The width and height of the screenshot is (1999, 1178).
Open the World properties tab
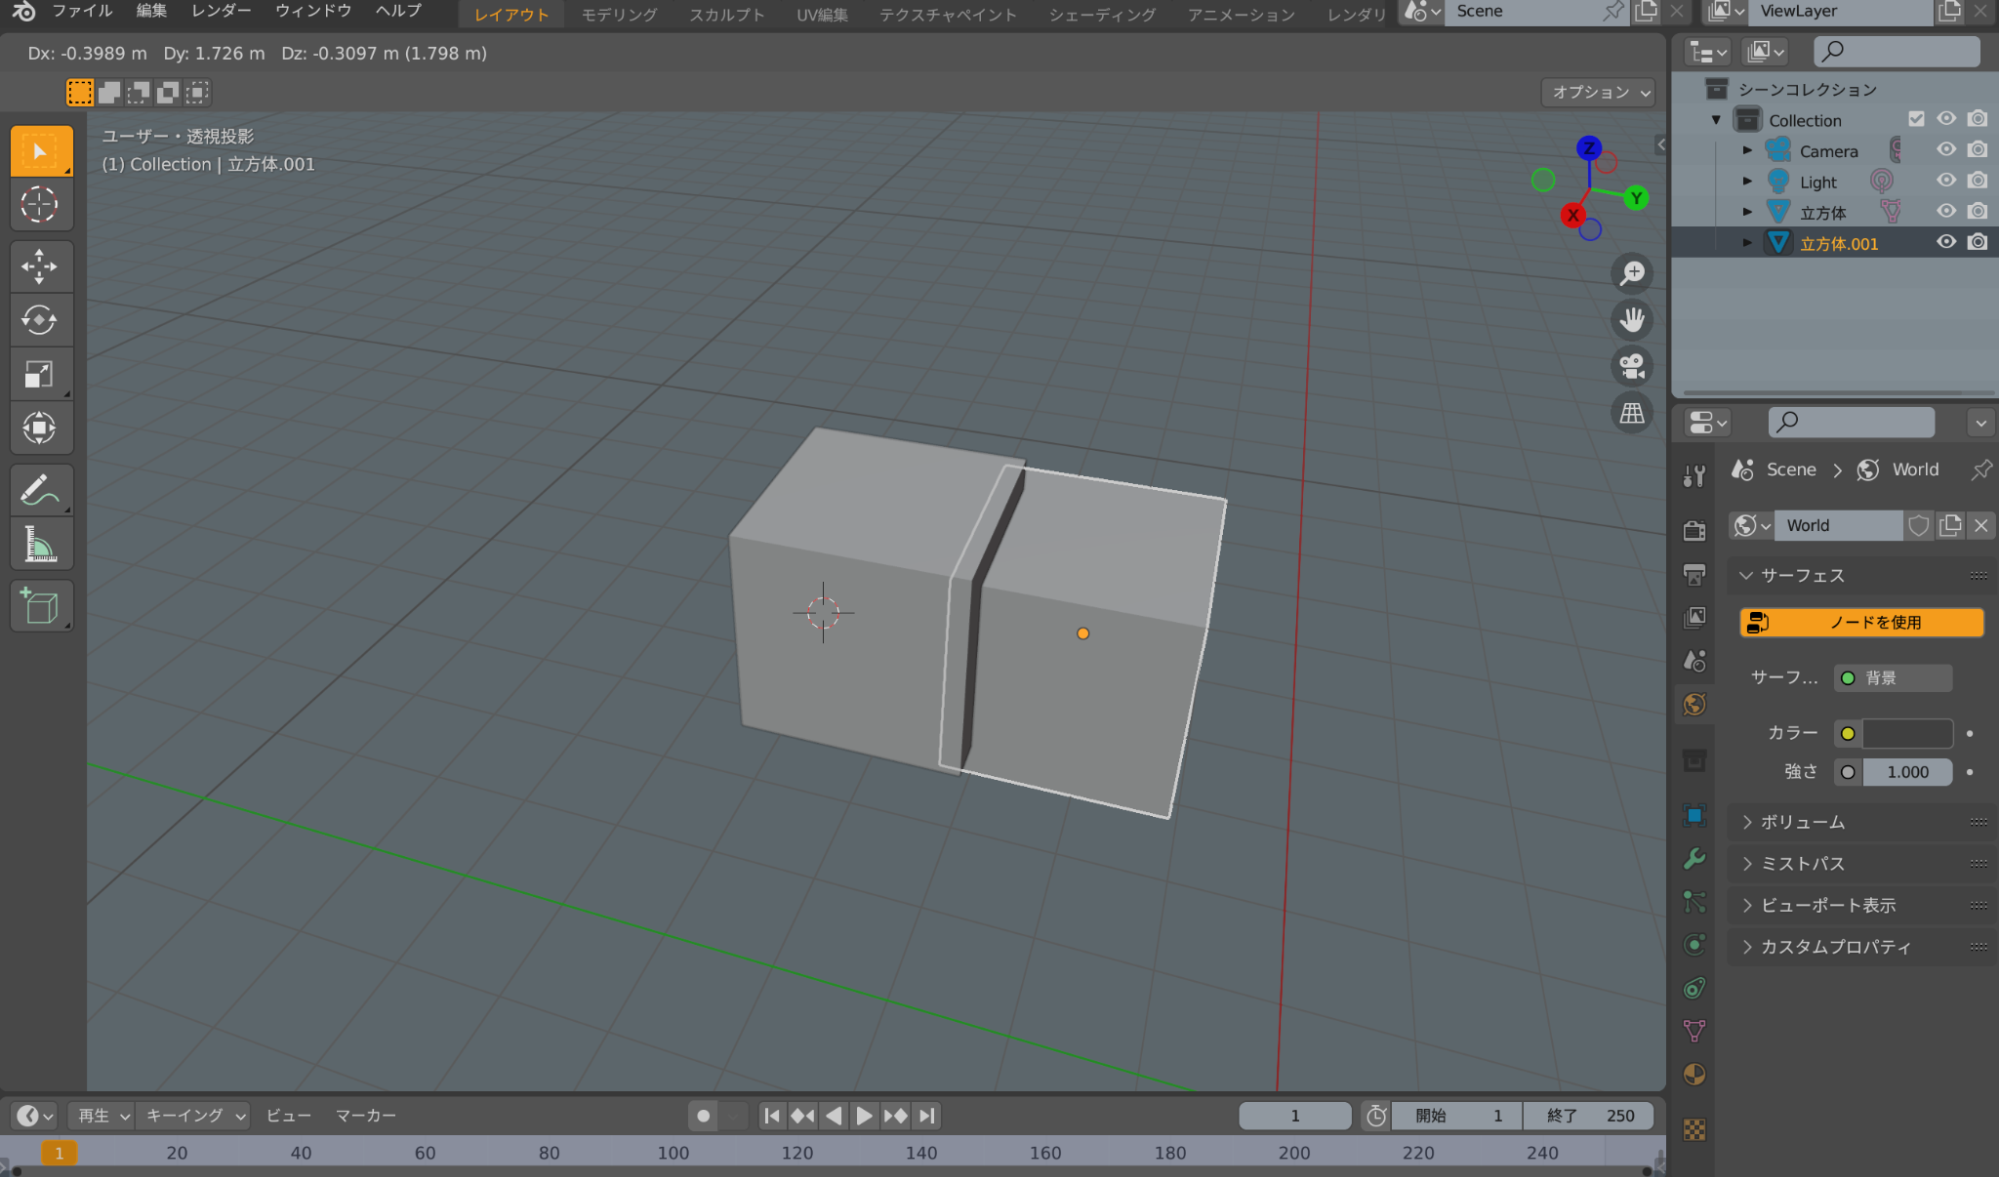click(1694, 705)
